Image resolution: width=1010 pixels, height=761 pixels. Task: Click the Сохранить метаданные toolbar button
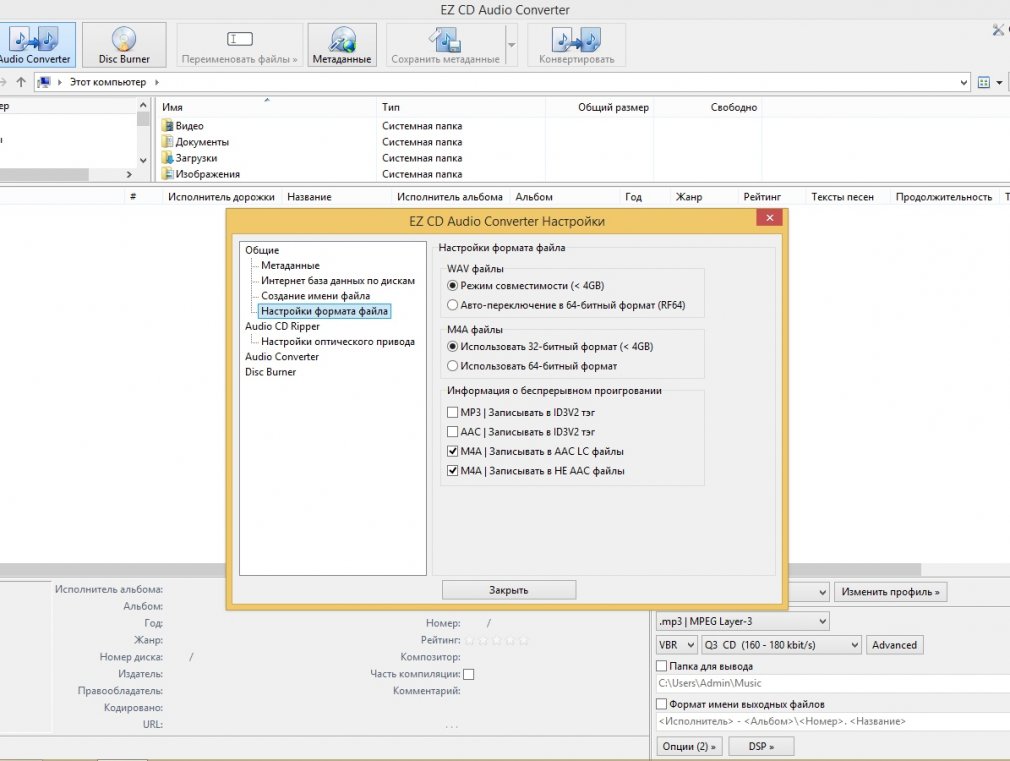(446, 44)
